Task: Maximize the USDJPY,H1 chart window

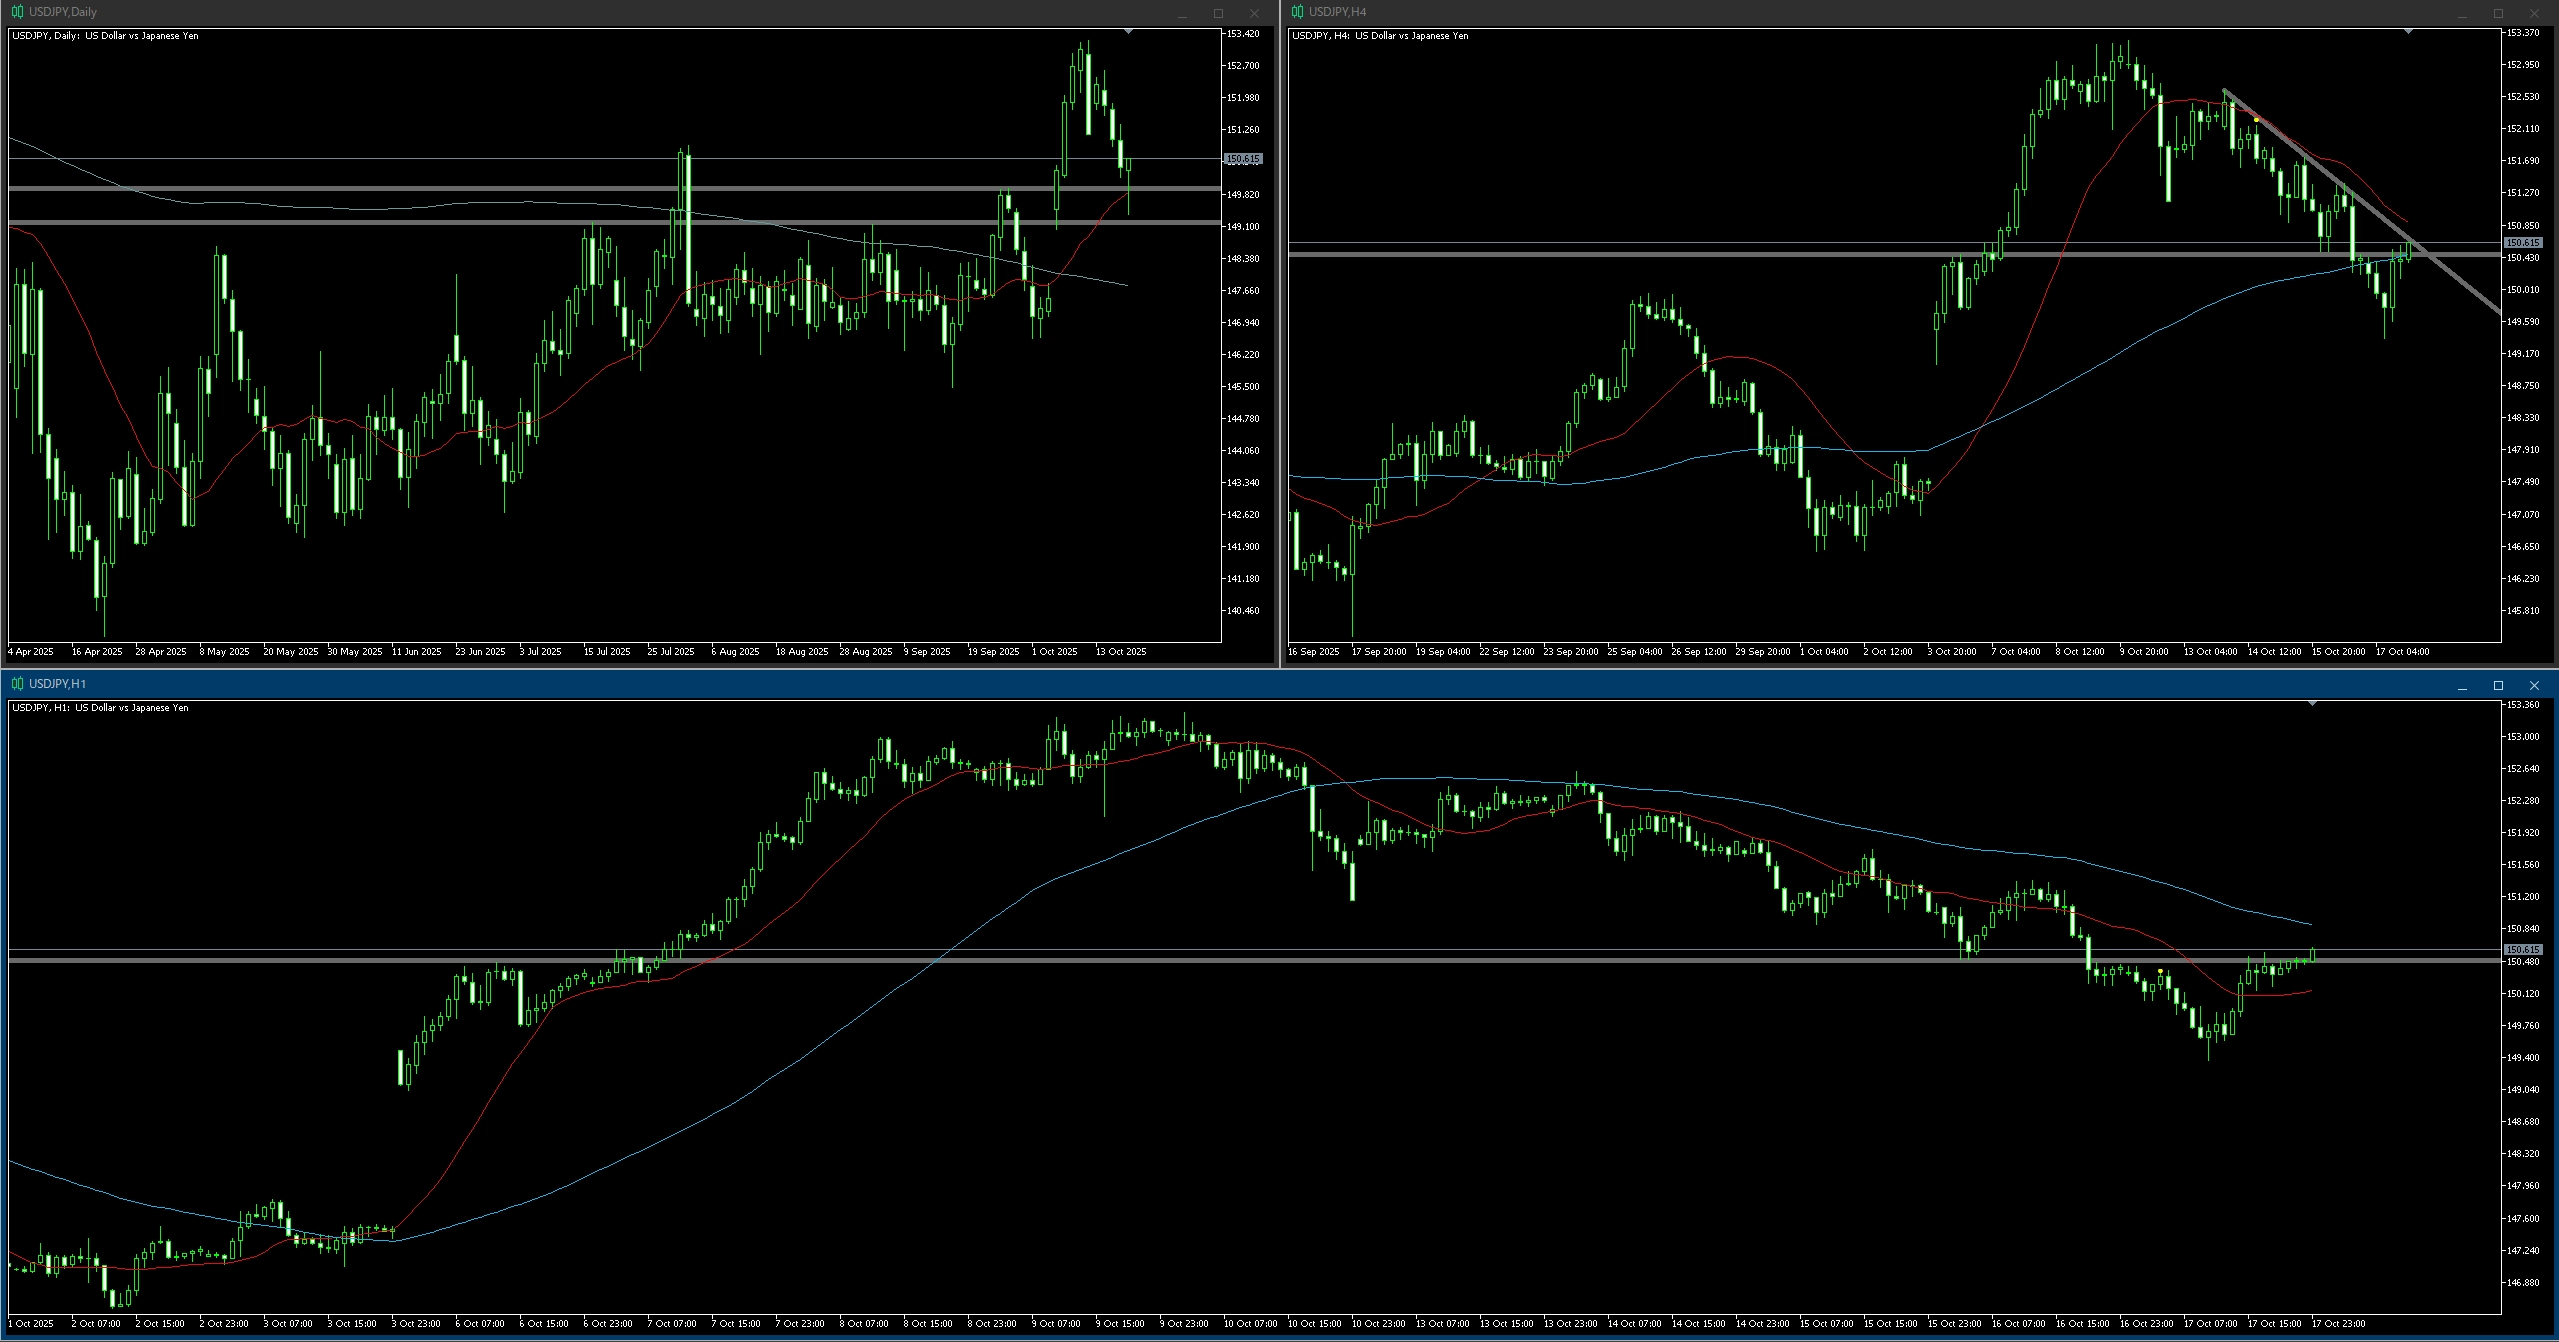Action: (2498, 685)
